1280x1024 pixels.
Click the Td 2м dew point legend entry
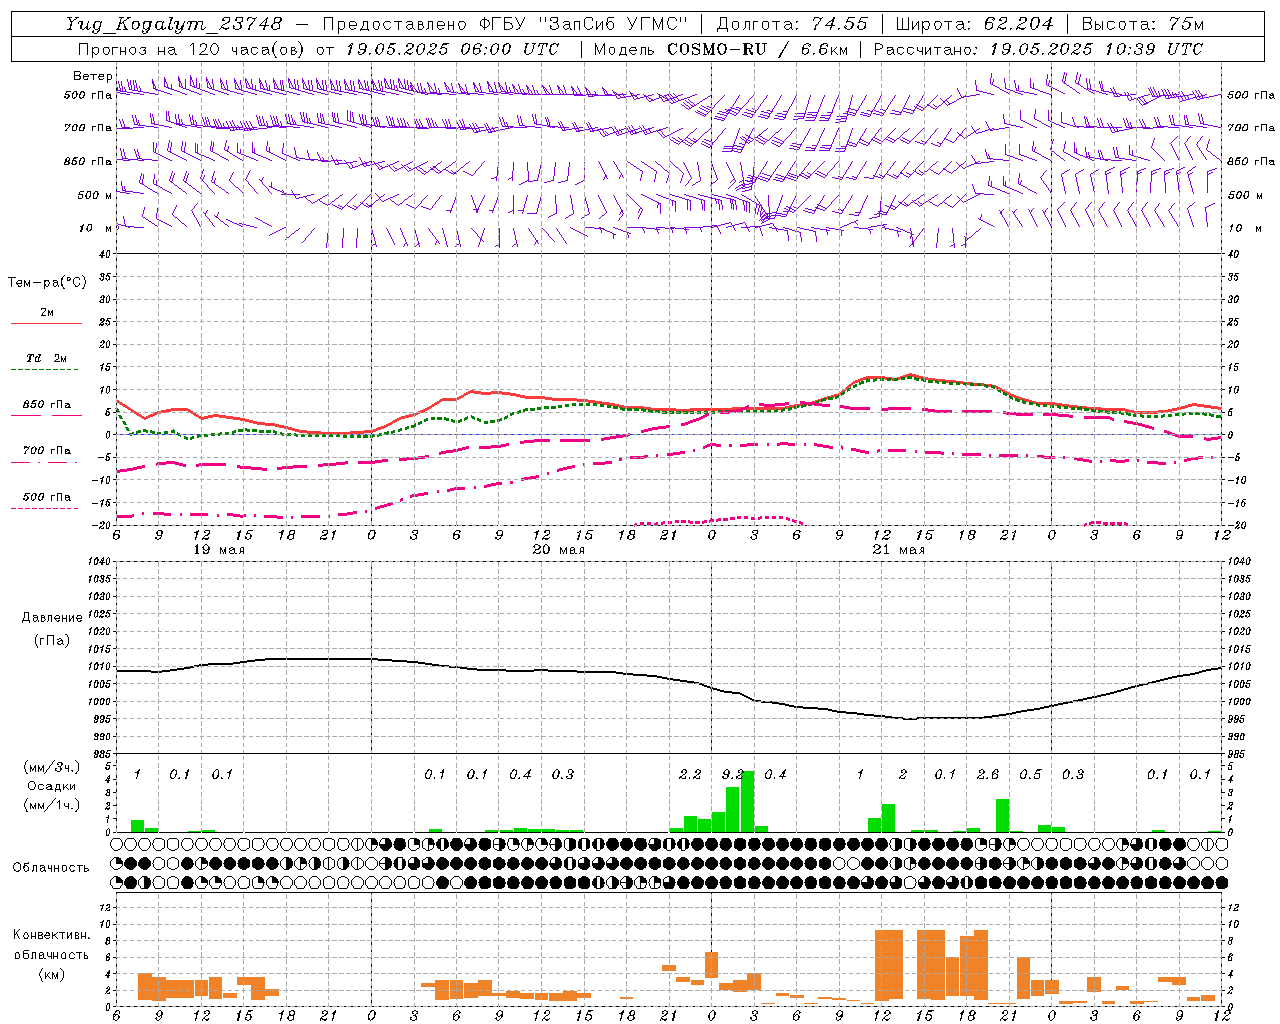point(47,358)
